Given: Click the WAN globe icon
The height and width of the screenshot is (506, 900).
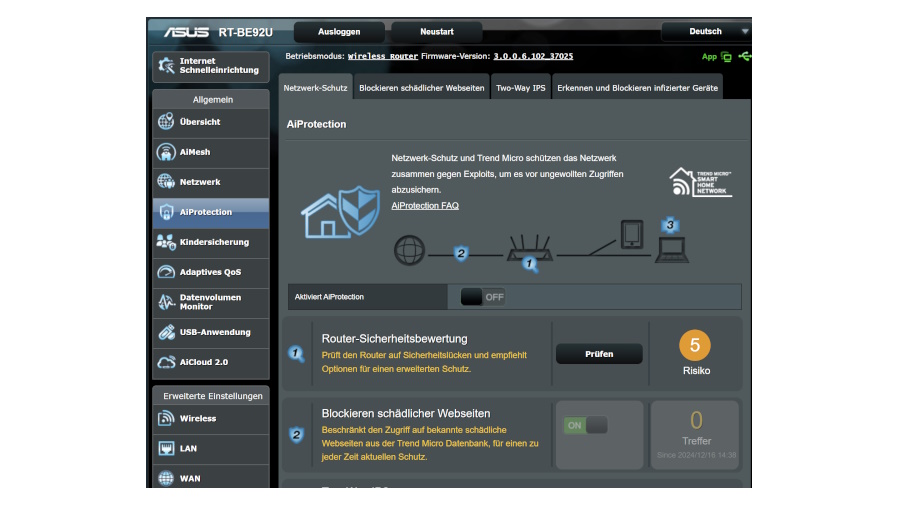Looking at the screenshot, I should click(x=166, y=478).
